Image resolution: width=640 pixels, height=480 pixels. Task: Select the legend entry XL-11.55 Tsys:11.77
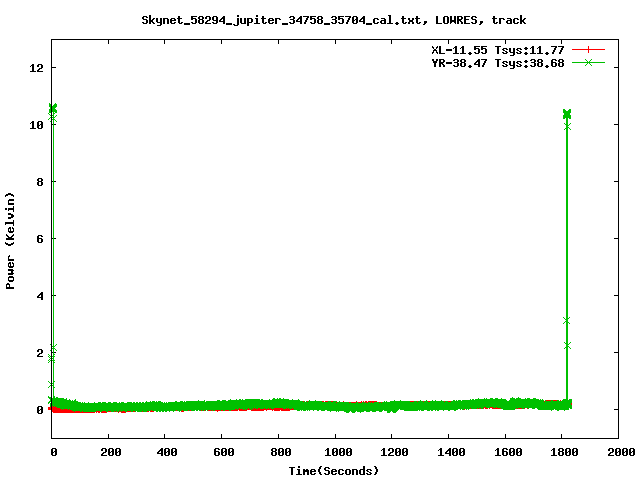(498, 50)
